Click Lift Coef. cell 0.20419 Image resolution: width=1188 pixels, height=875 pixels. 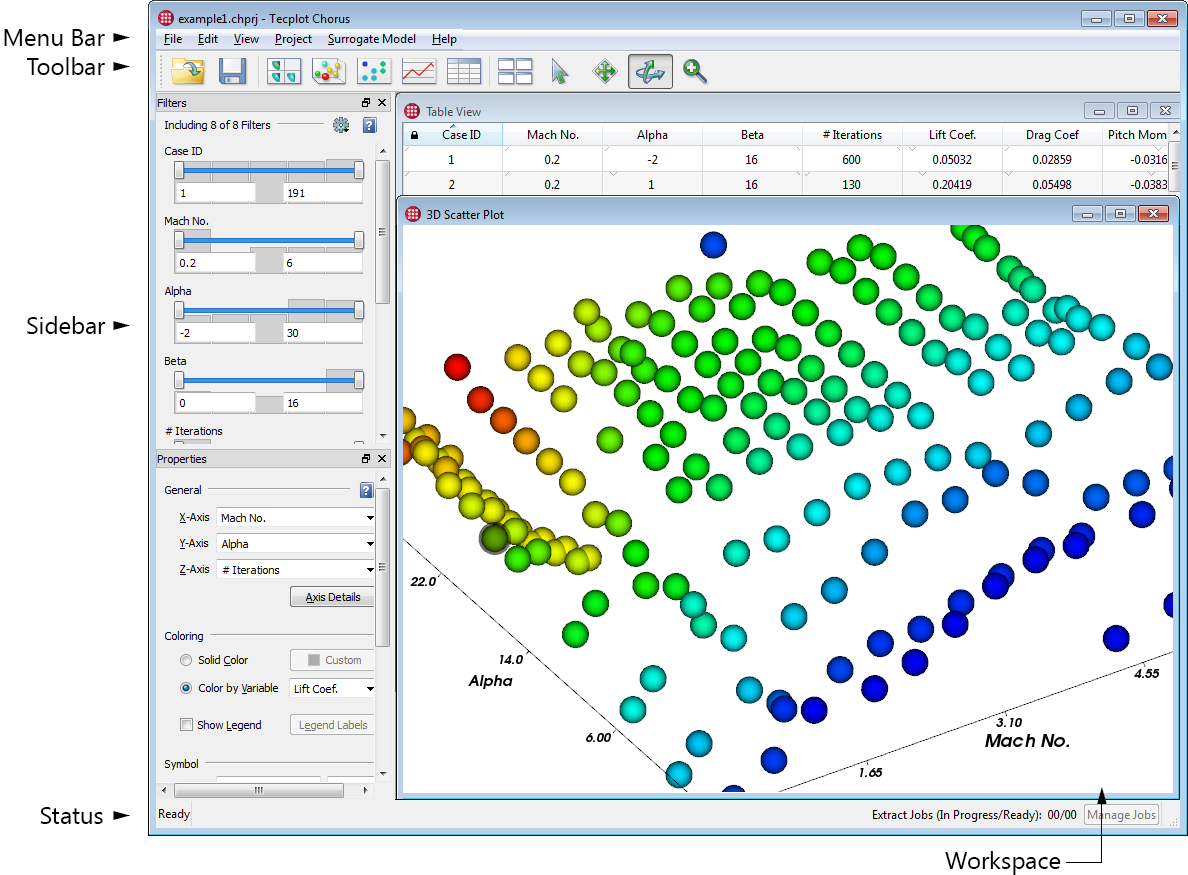(x=952, y=184)
